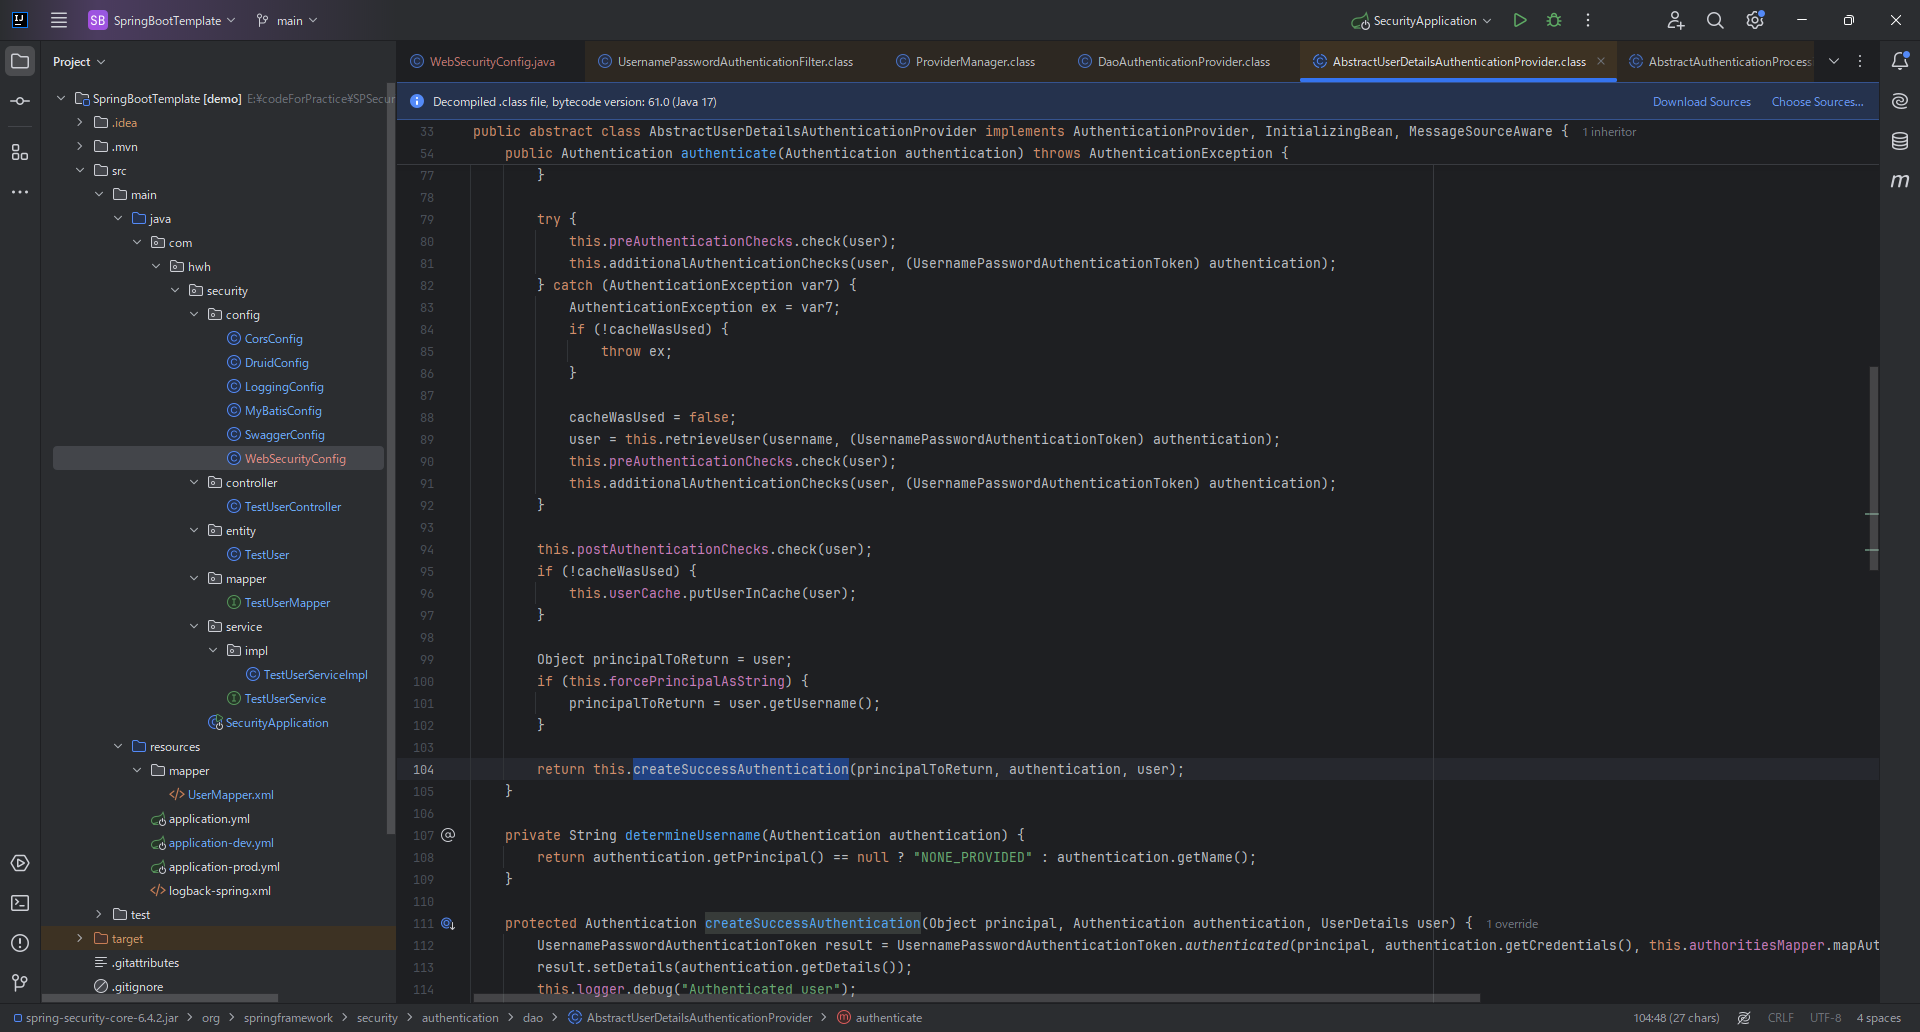
Task: Open the Structure tool window icon
Action: pos(20,152)
